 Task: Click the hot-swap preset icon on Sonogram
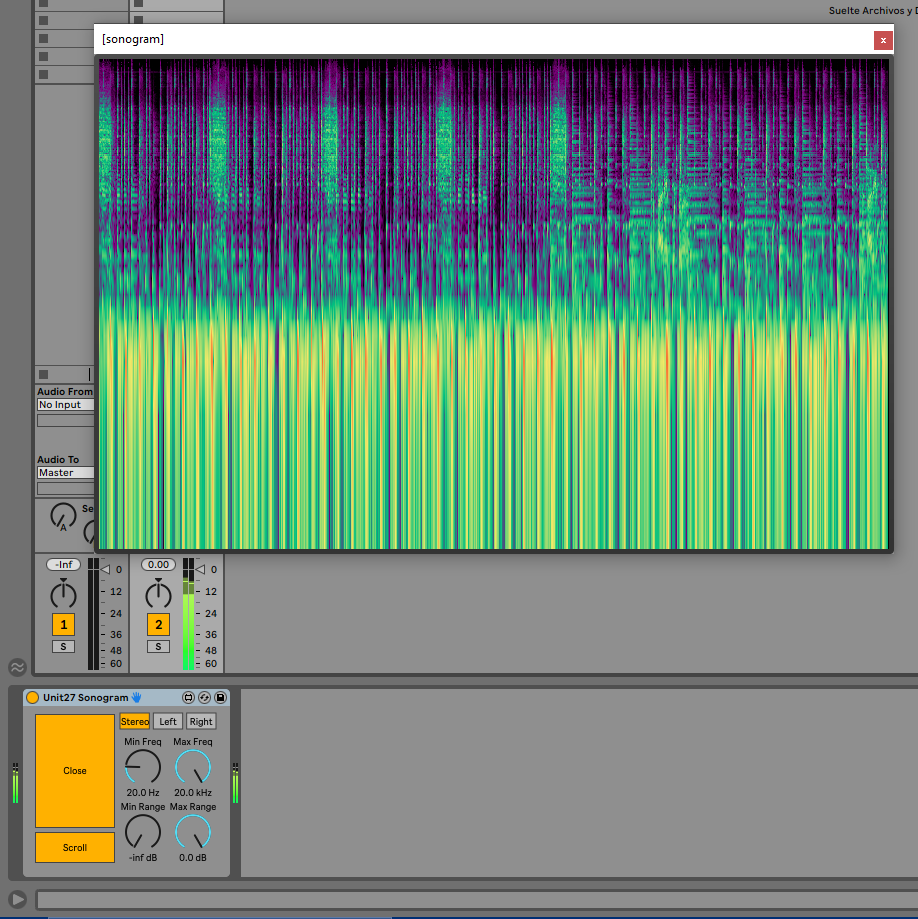pos(204,697)
